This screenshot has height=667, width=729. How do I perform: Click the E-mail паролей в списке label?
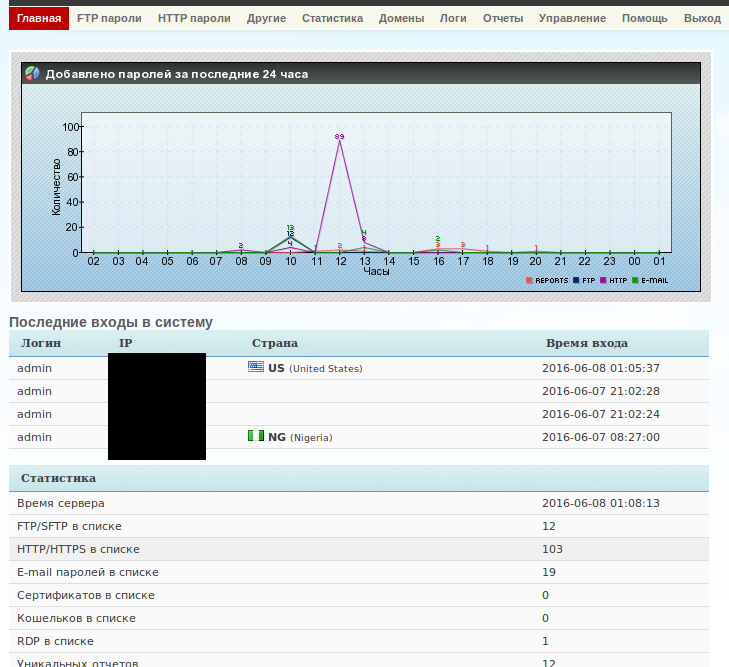(88, 572)
